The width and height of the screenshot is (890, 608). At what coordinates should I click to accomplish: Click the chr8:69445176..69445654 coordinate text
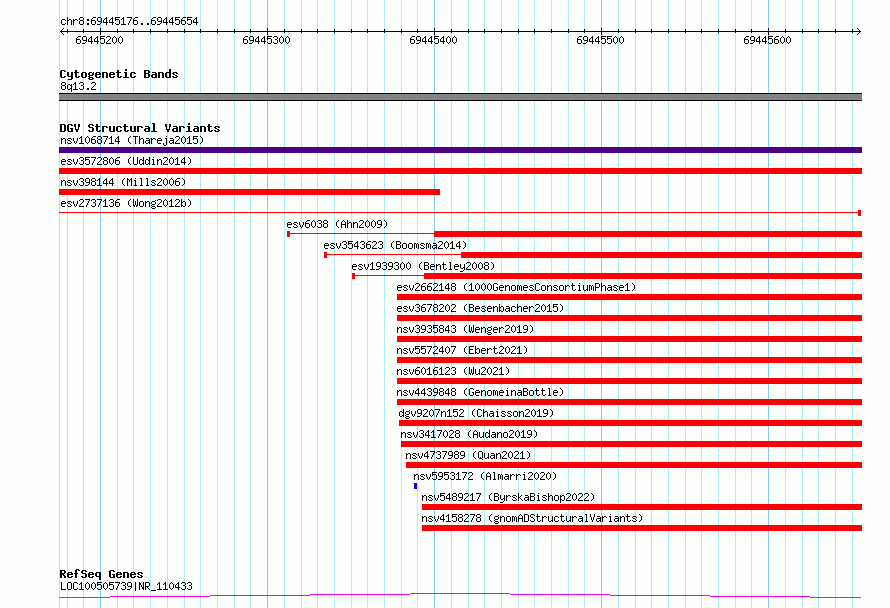129,22
